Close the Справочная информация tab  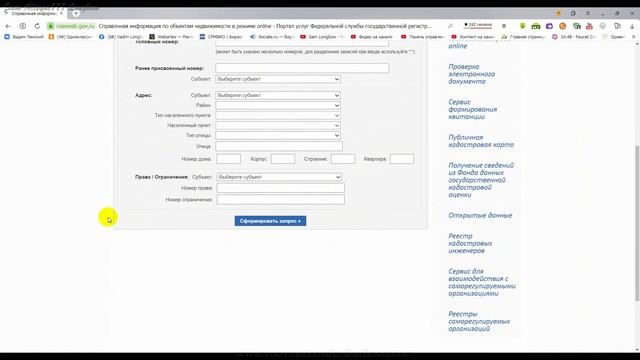(61, 13)
